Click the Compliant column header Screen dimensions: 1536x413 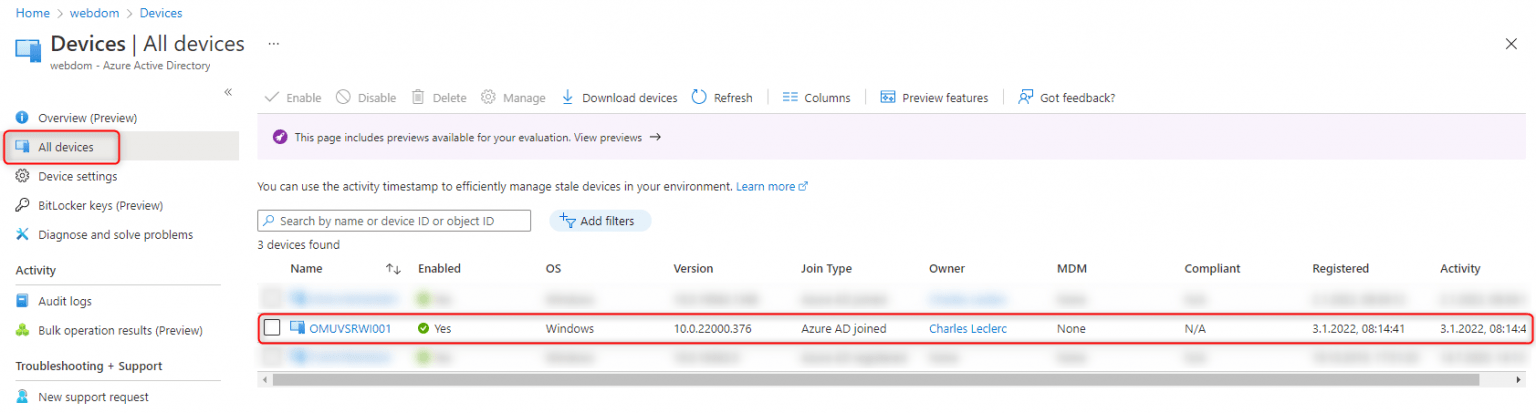(1212, 269)
